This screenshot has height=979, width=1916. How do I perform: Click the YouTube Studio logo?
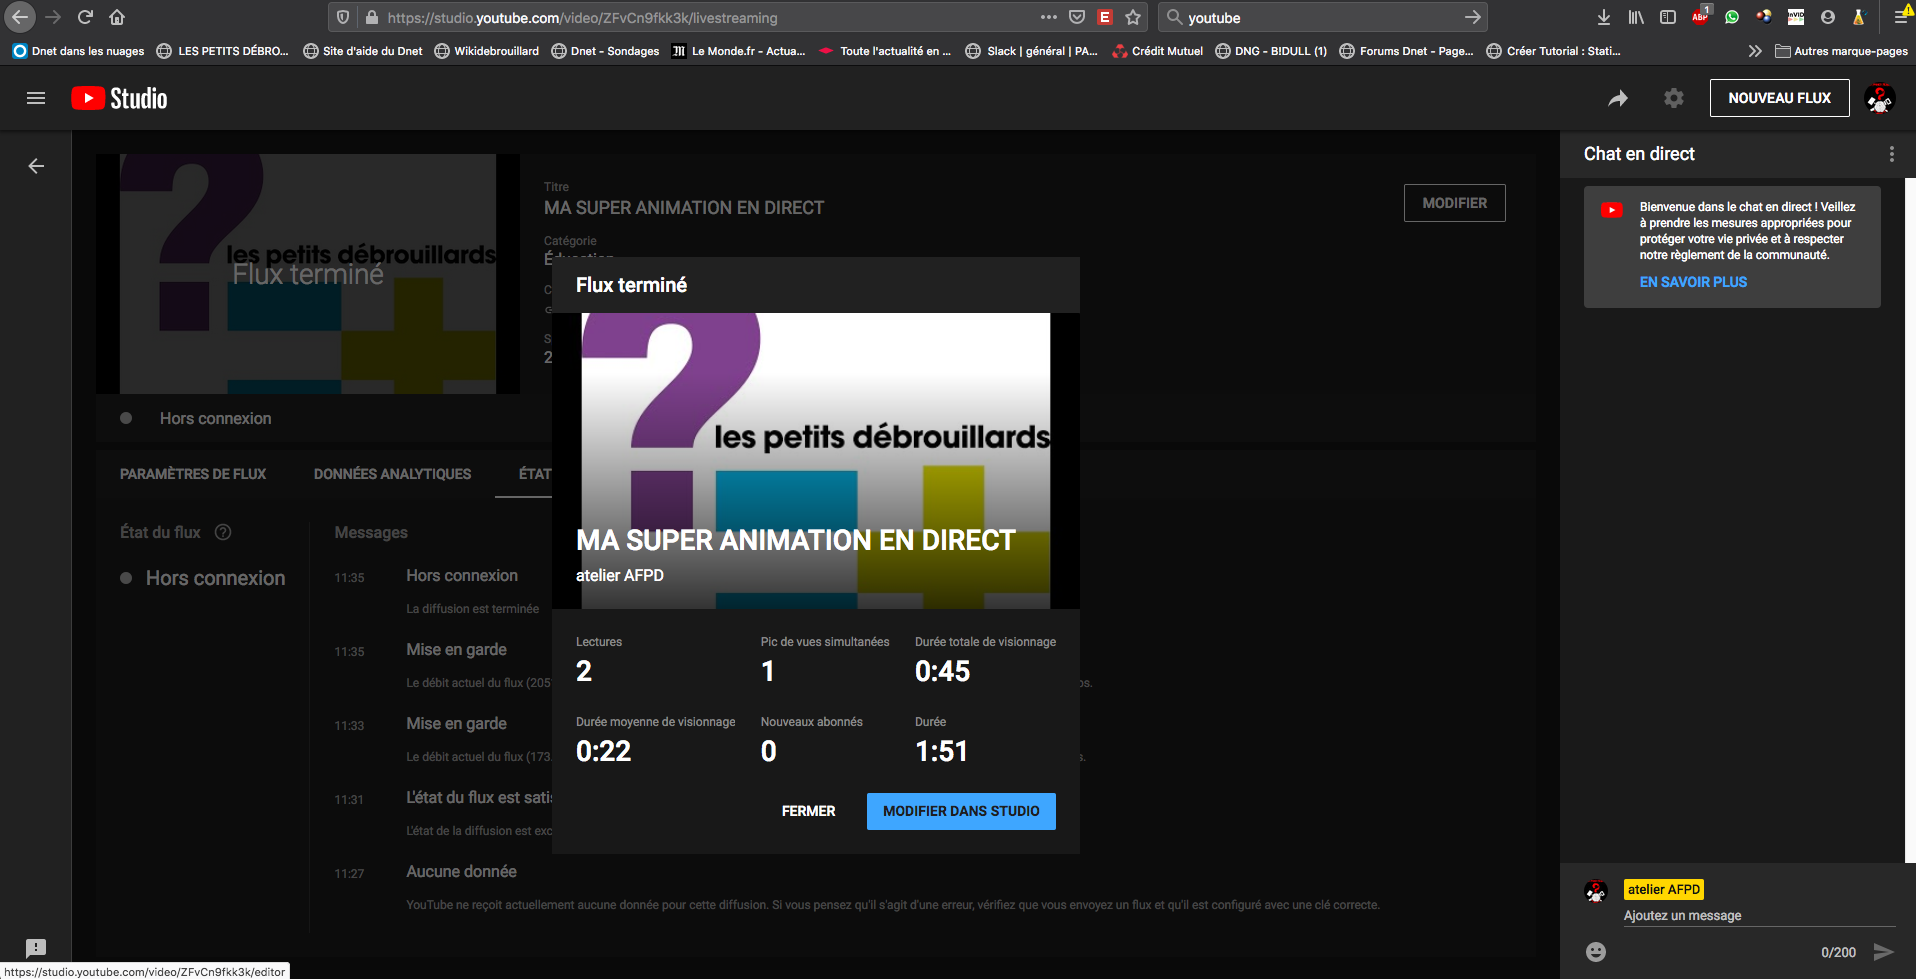click(x=120, y=98)
